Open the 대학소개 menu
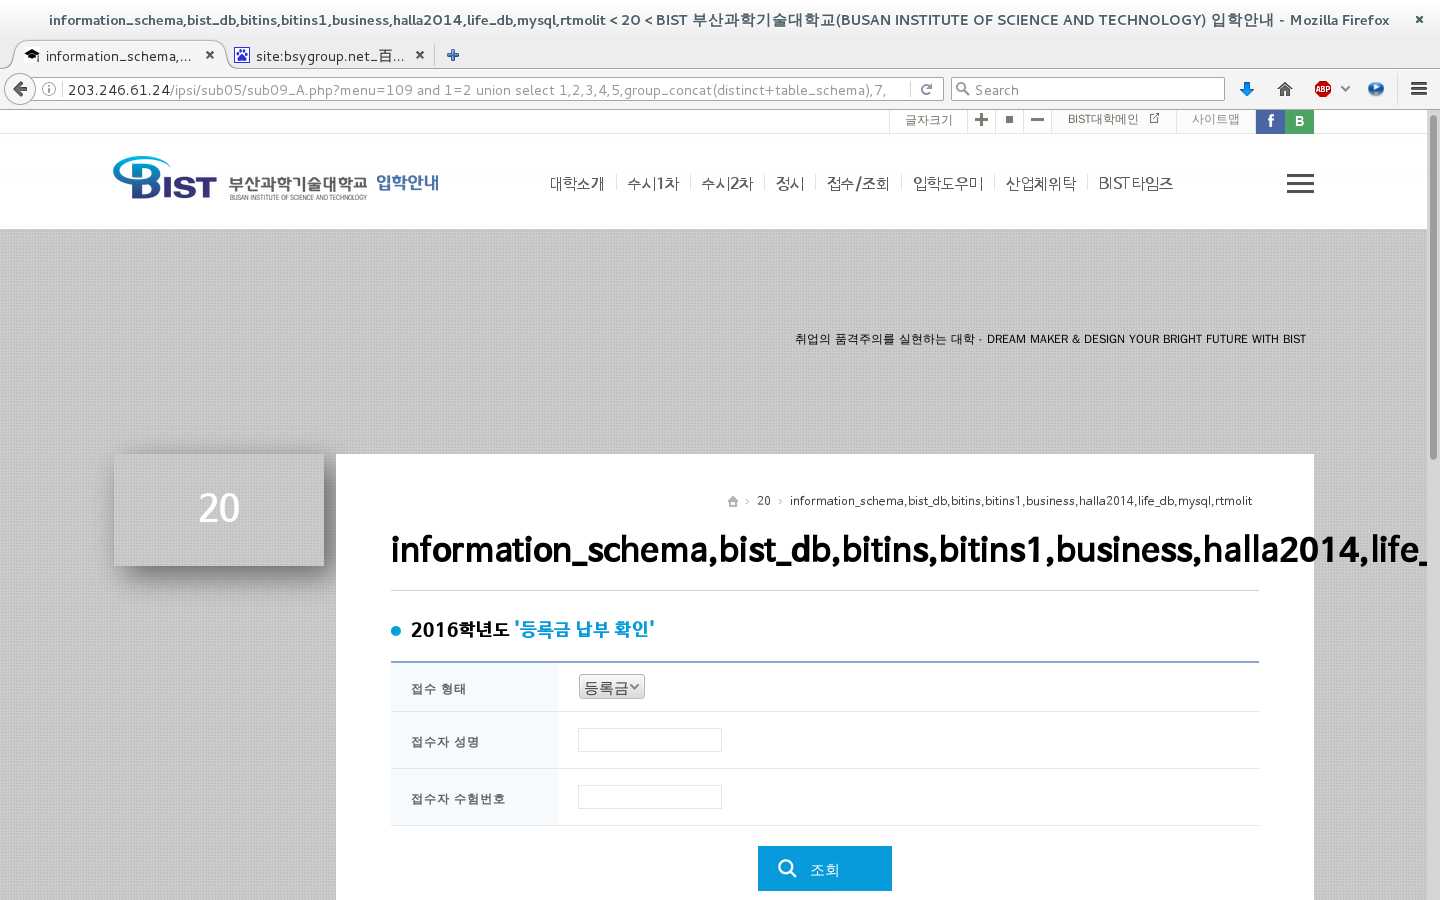 coord(577,183)
